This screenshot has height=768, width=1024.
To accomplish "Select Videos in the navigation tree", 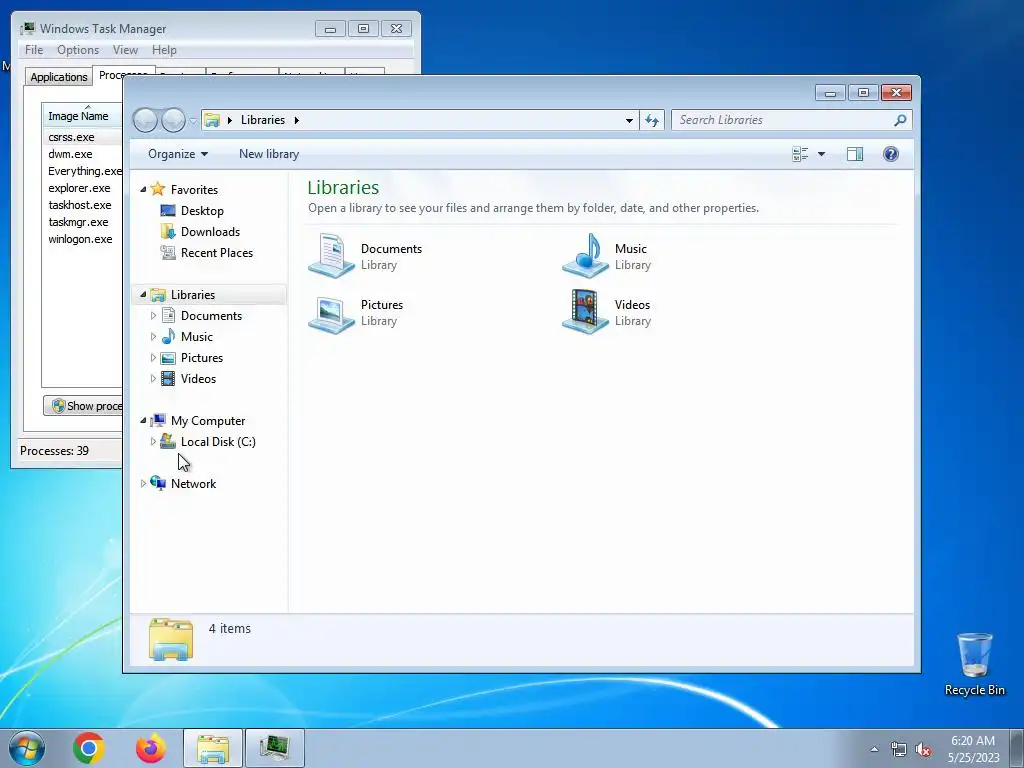I will [x=198, y=379].
